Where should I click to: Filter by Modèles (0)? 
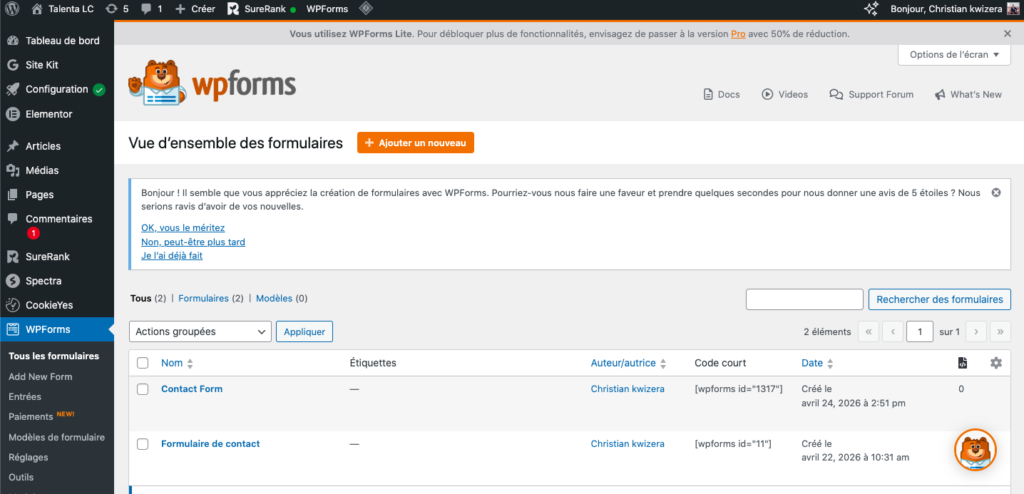(x=281, y=298)
